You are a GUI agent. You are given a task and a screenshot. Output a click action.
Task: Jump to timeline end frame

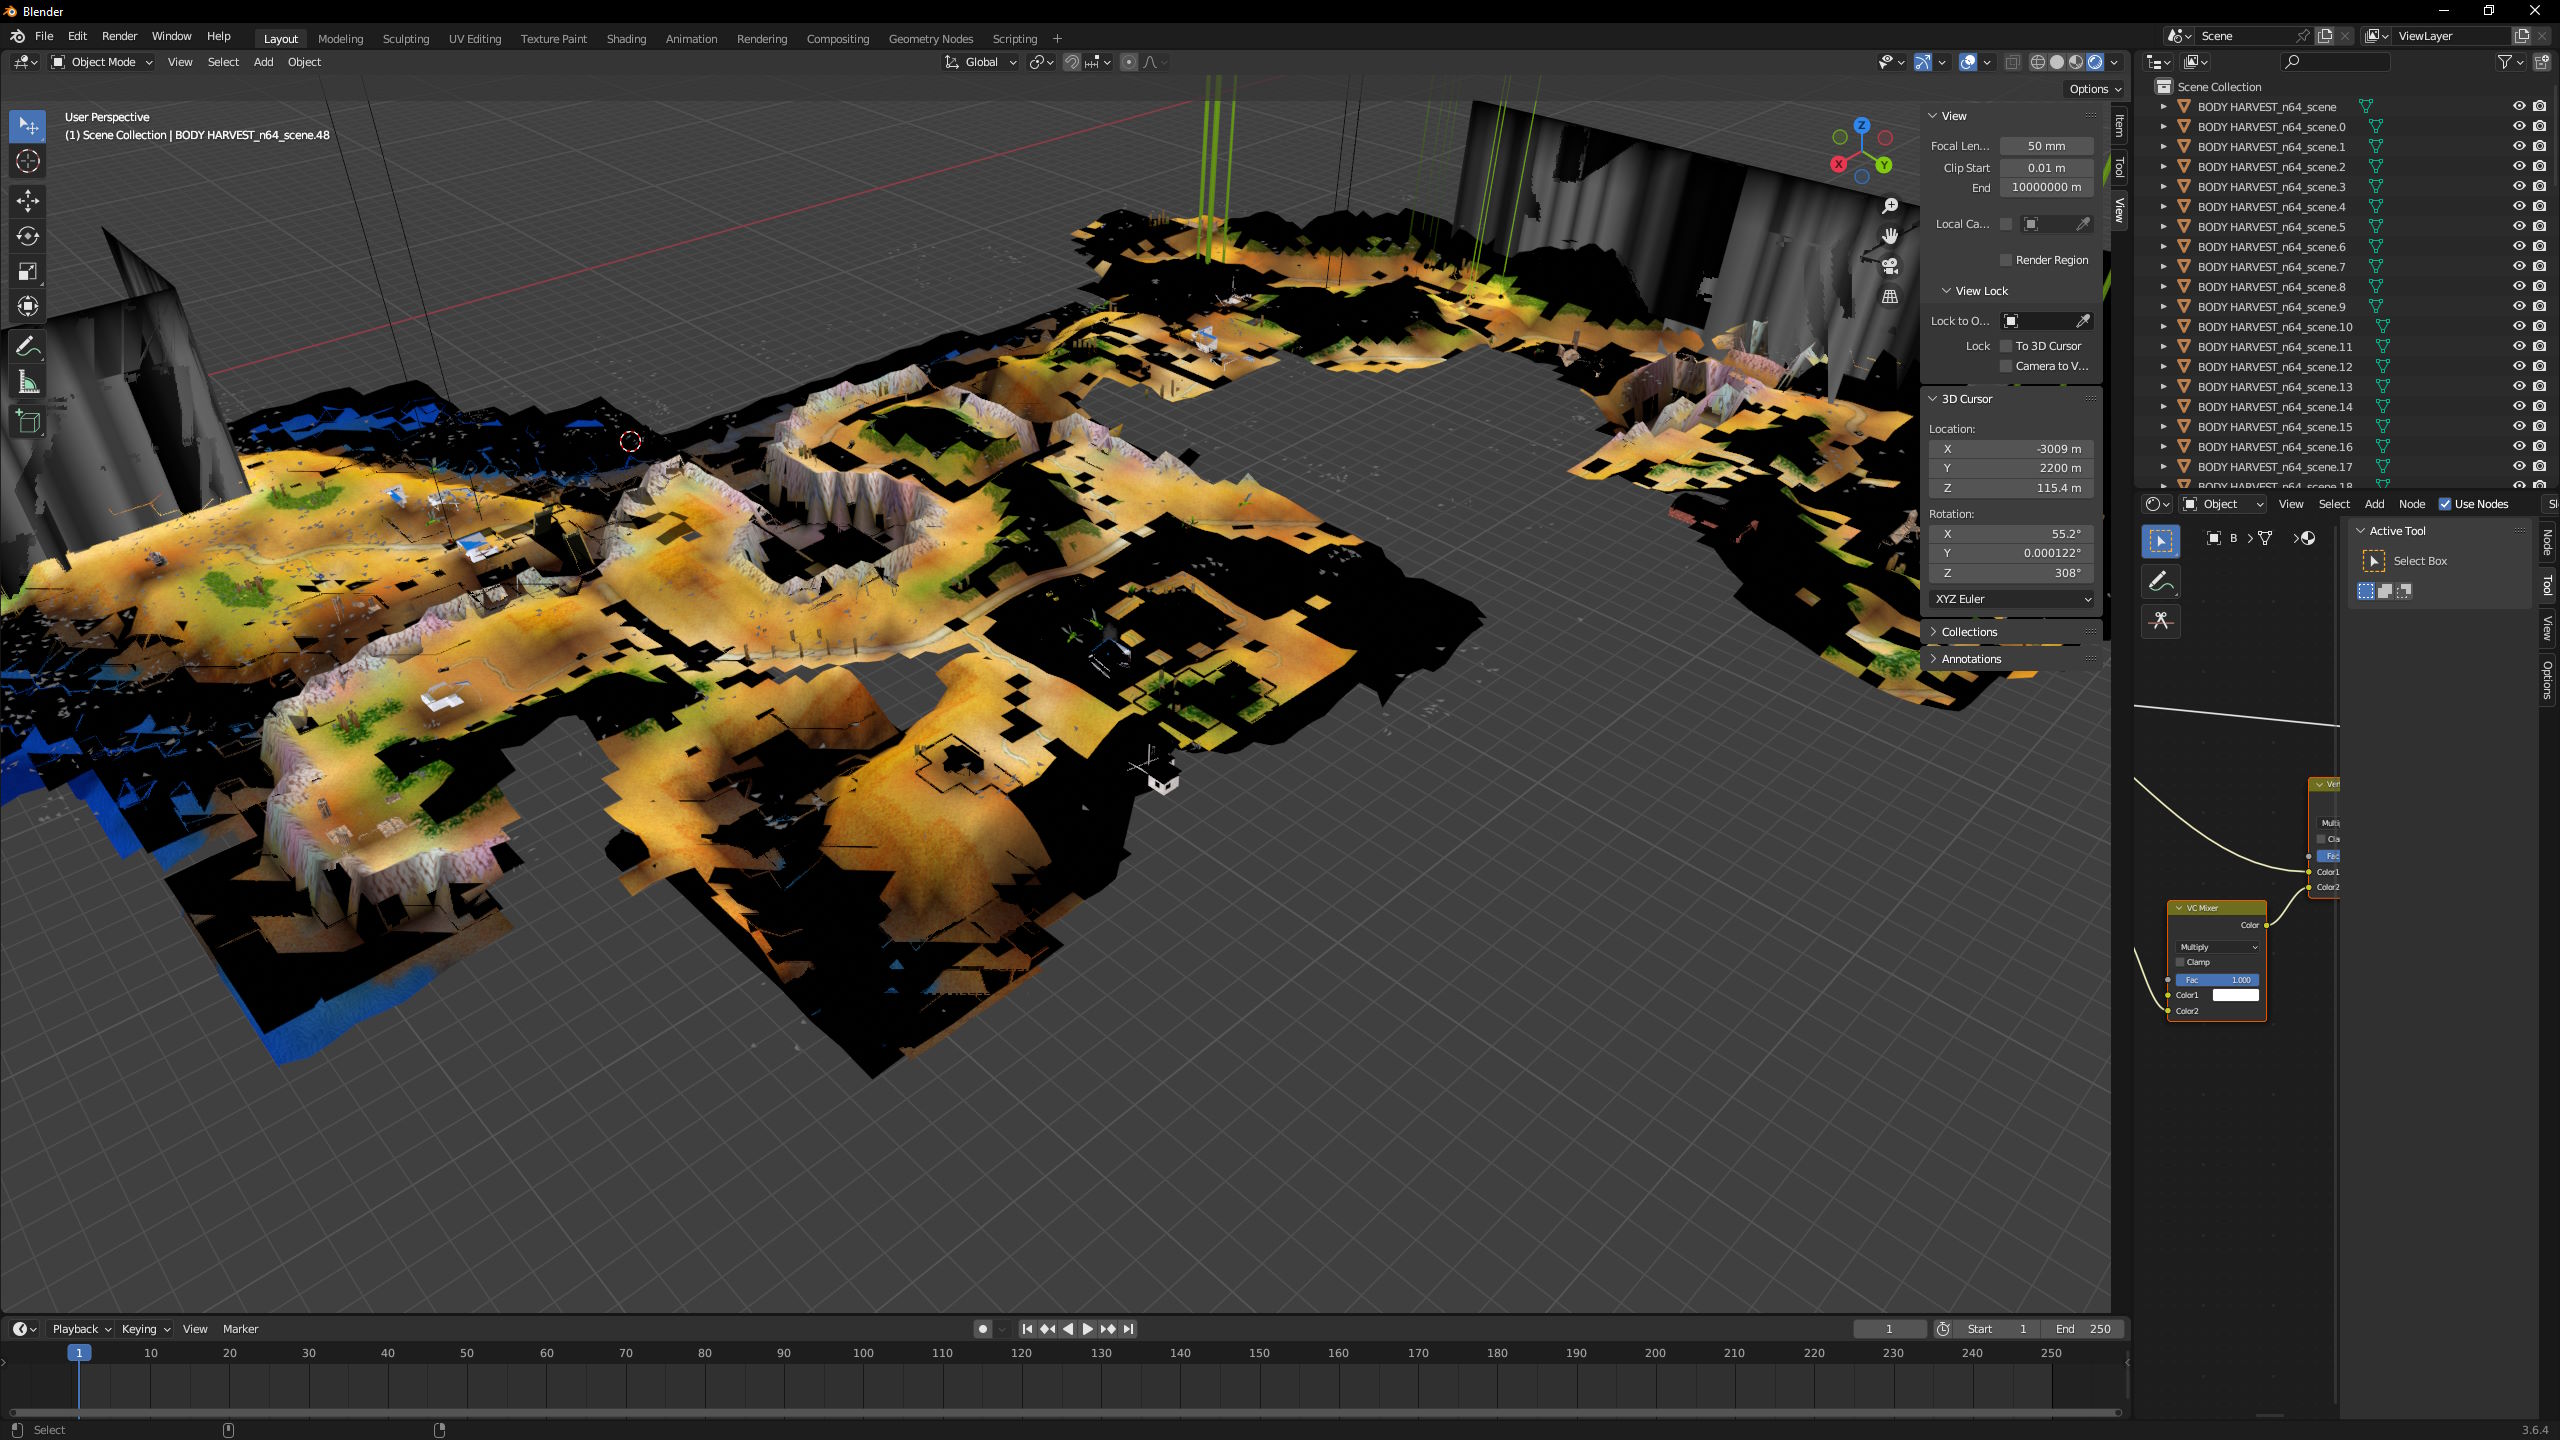[x=1128, y=1329]
